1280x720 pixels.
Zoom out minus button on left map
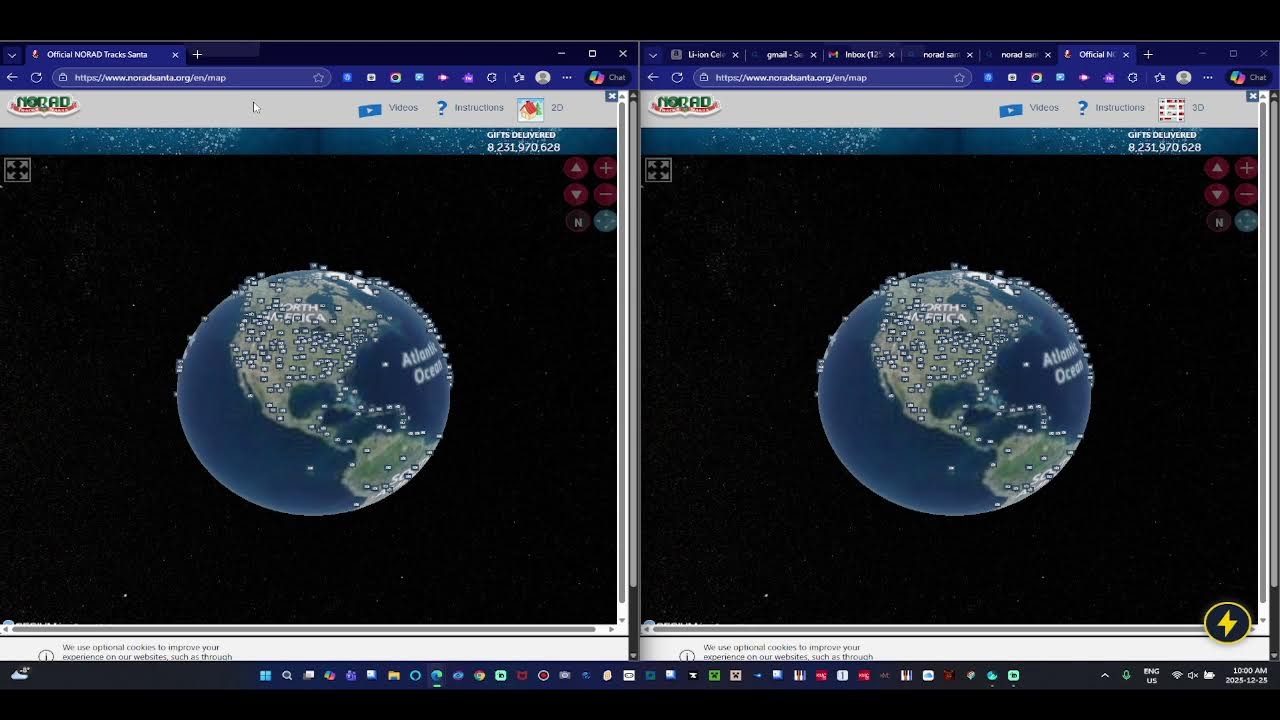pos(605,194)
